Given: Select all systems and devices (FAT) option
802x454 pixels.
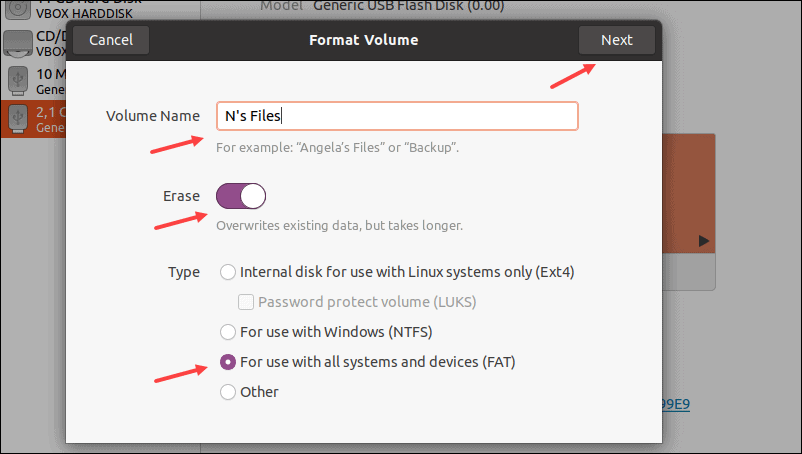Looking at the screenshot, I should click(x=228, y=362).
